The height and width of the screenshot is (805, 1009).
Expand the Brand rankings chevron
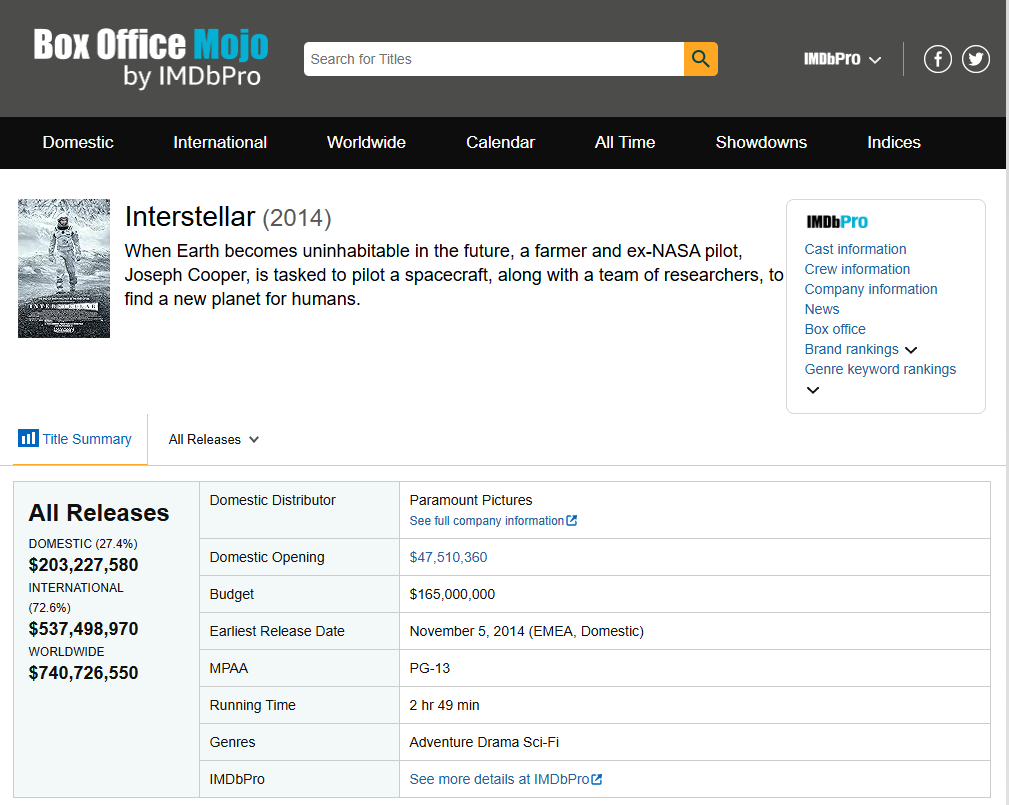(x=911, y=350)
